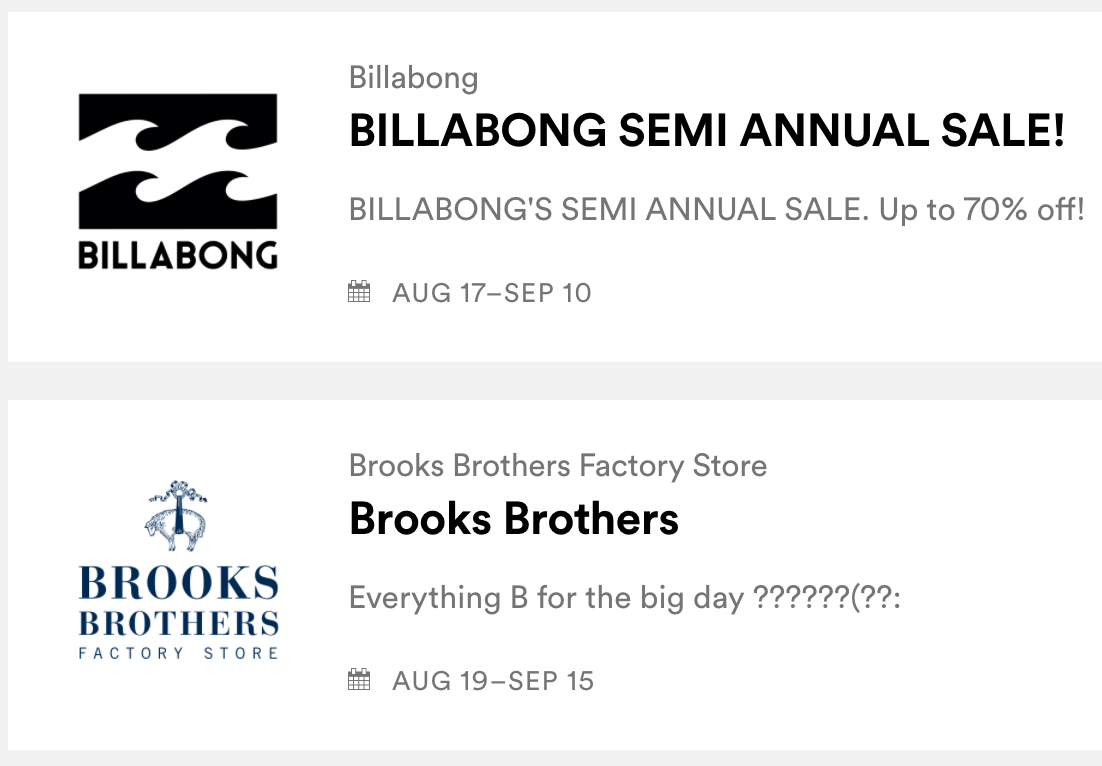Image resolution: width=1102 pixels, height=766 pixels.
Task: Open the Brooks Brothers deal headline
Action: [514, 519]
